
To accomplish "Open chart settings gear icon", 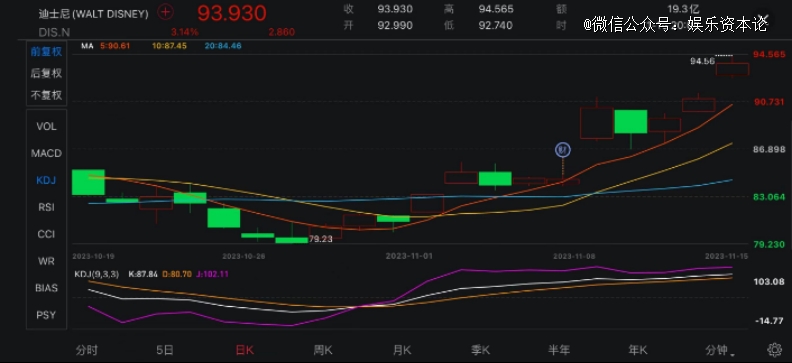I will pos(775,349).
